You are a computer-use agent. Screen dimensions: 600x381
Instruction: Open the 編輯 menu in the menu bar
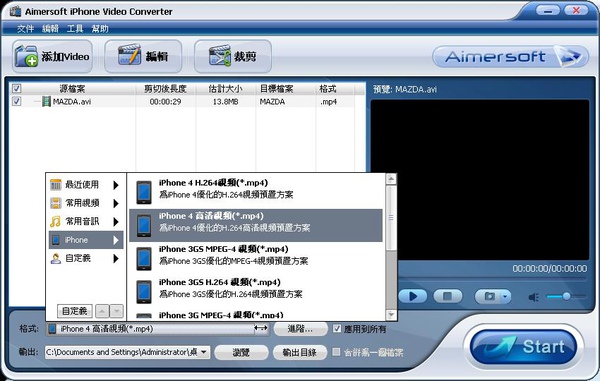click(51, 29)
